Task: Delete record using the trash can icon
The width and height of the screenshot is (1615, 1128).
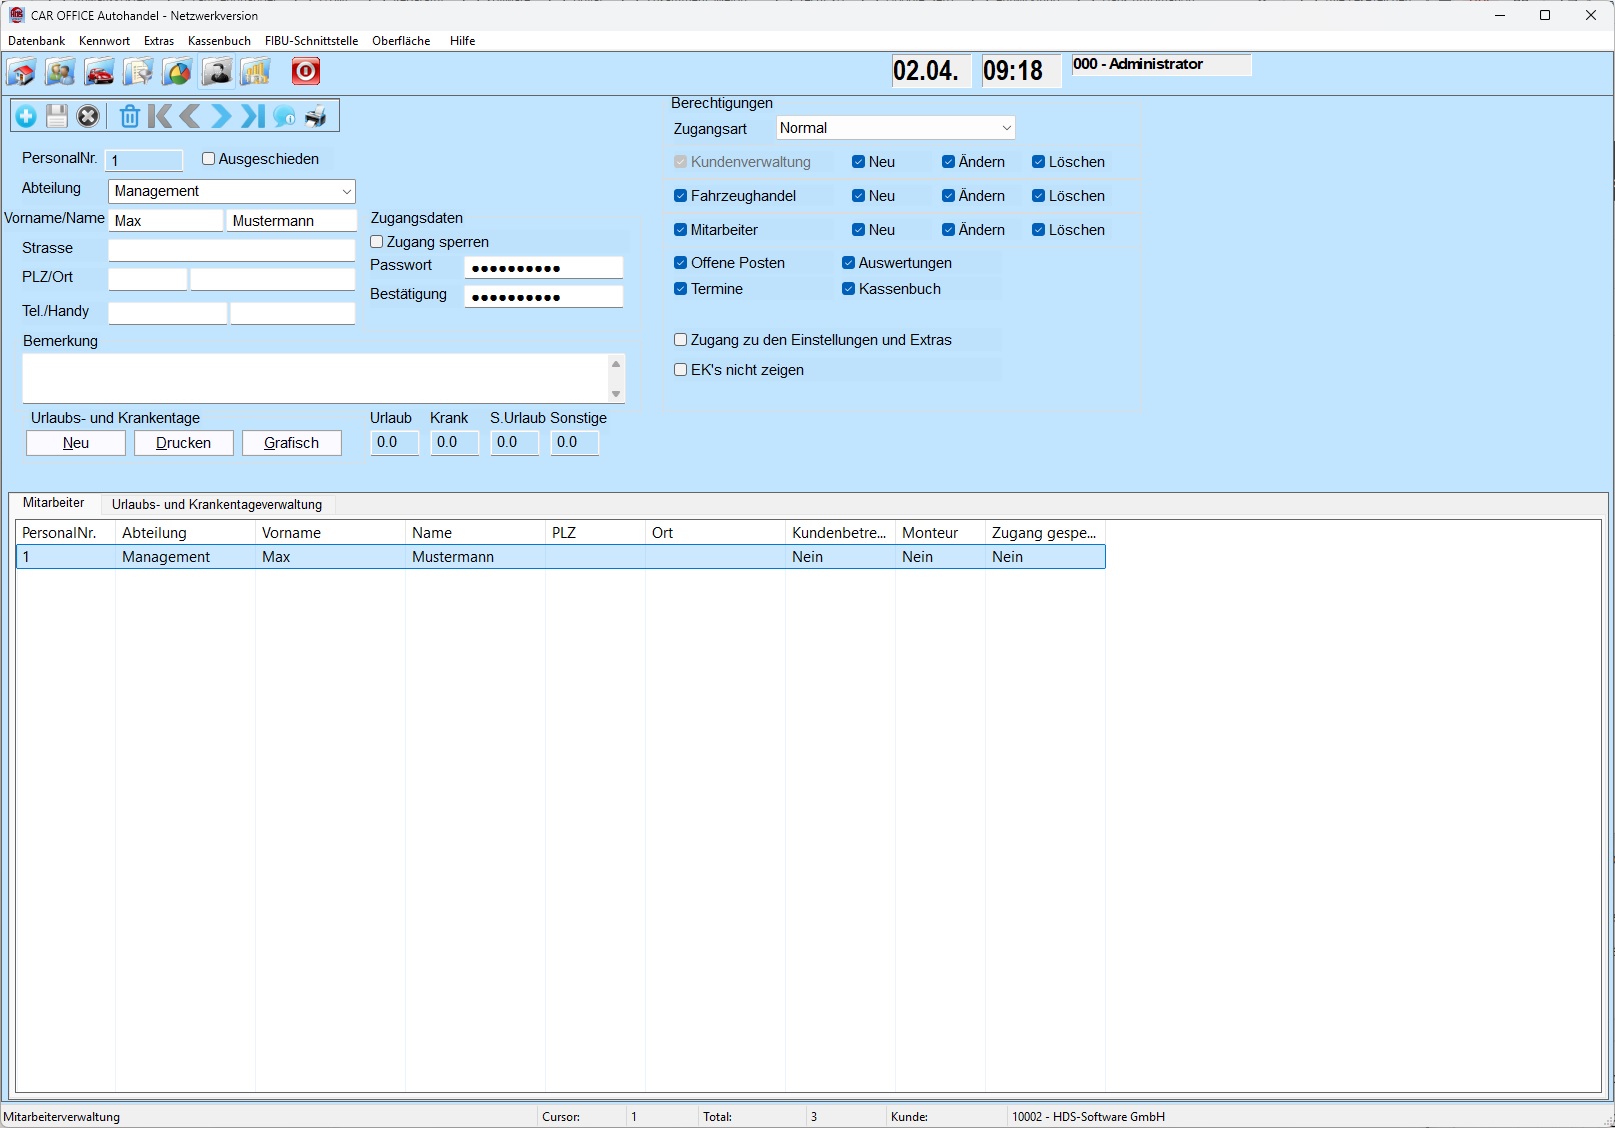Action: click(129, 116)
